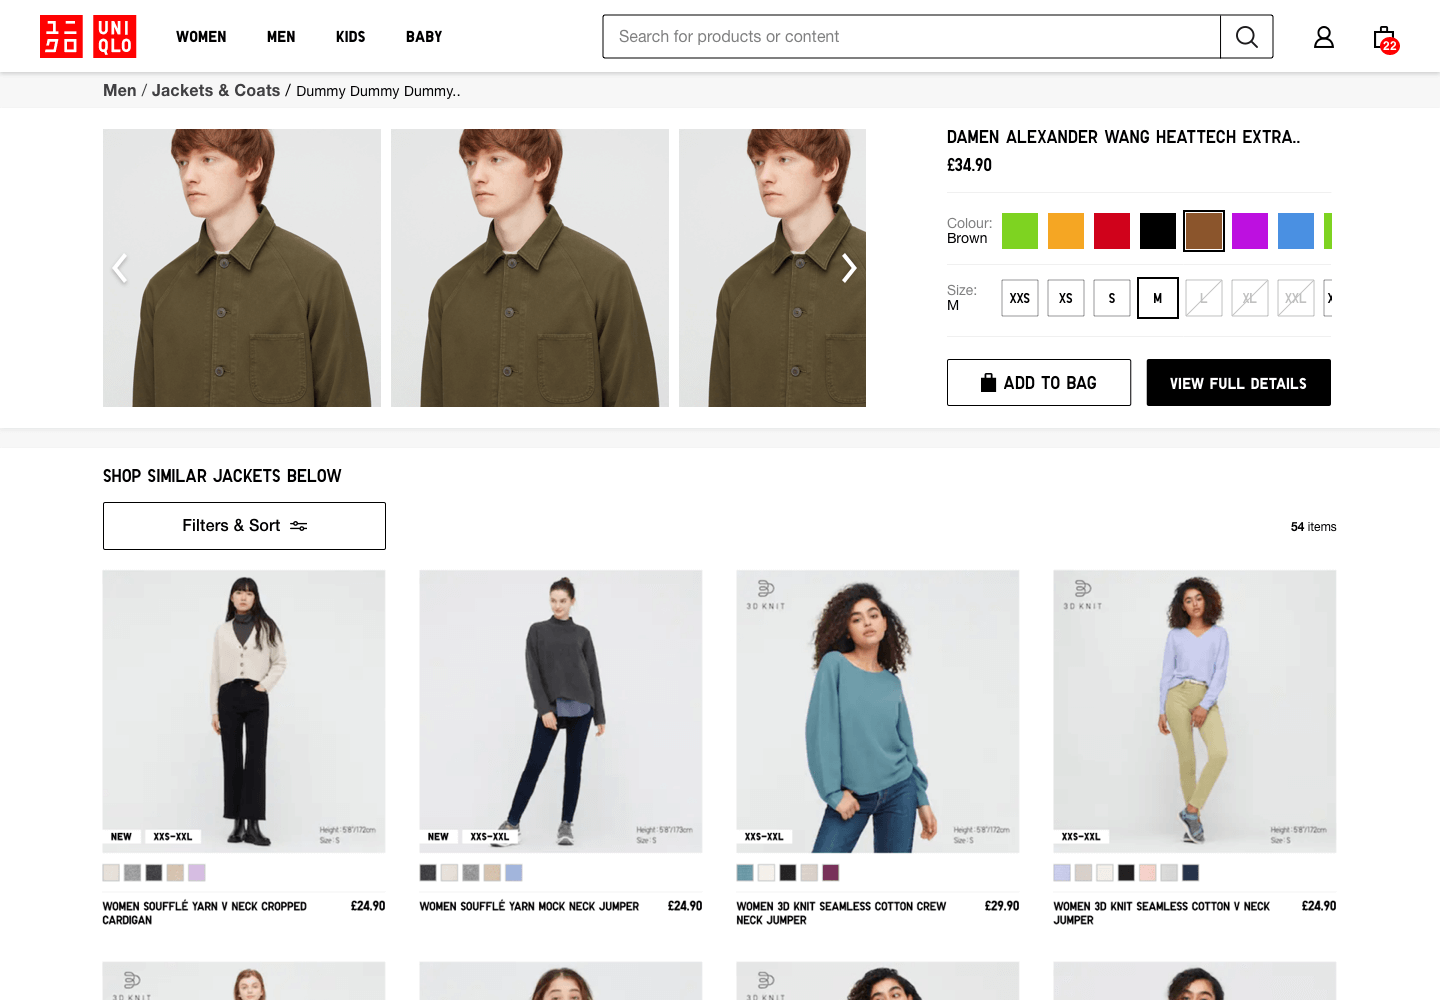Focus the product search field

pos(911,37)
